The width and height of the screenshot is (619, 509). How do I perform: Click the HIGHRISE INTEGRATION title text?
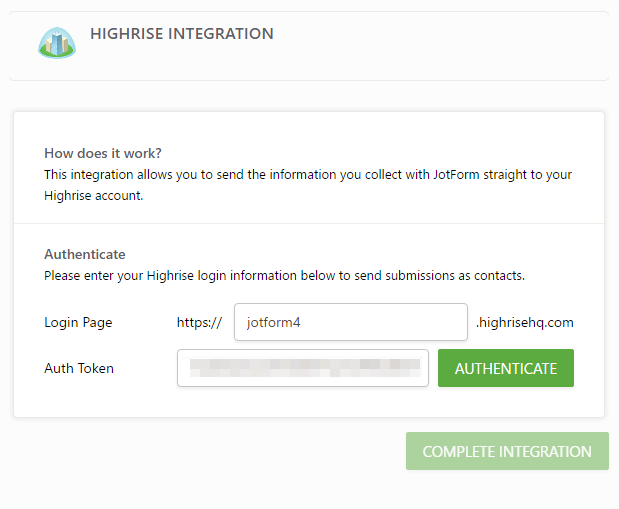[181, 34]
